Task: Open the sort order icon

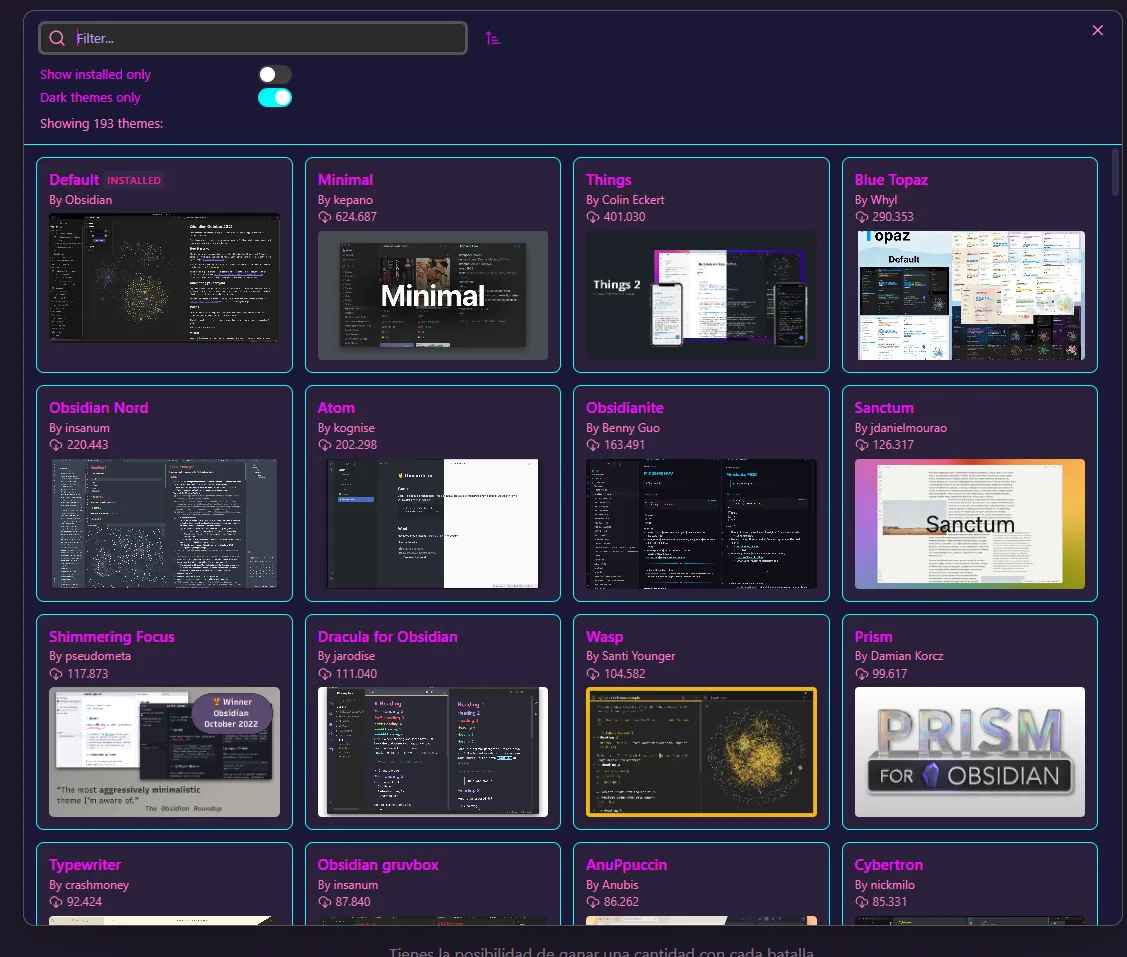Action: (x=492, y=38)
